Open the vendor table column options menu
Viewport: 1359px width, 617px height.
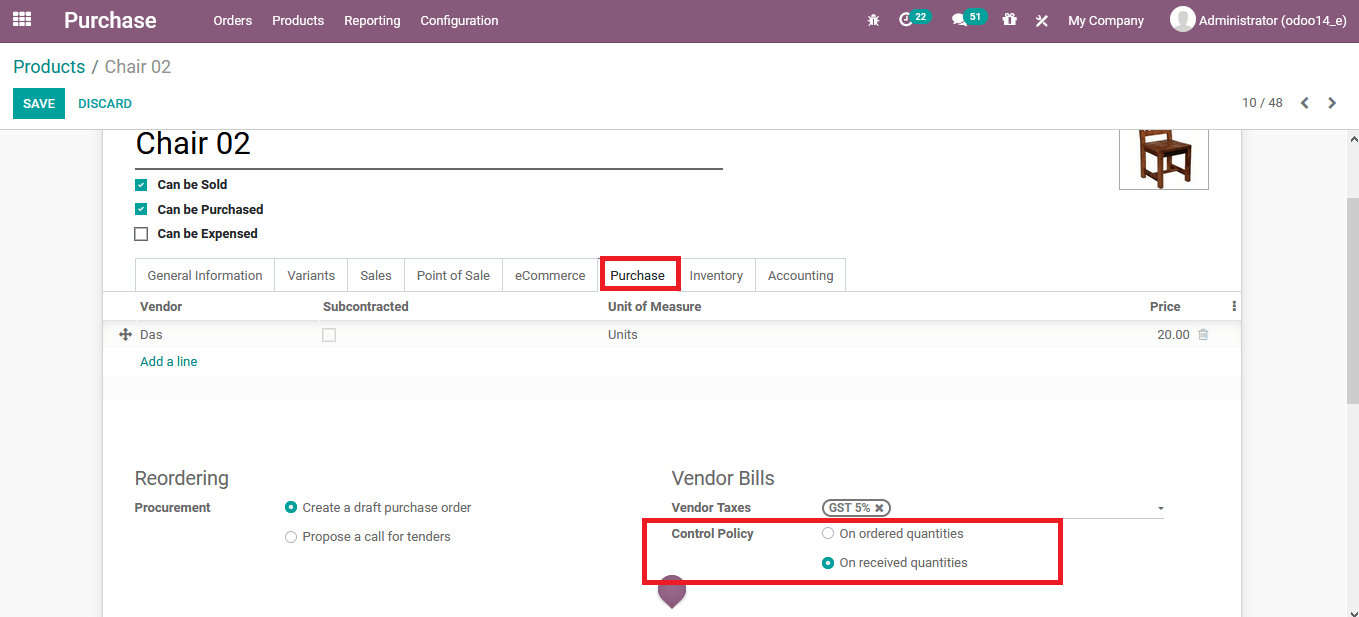click(1234, 307)
